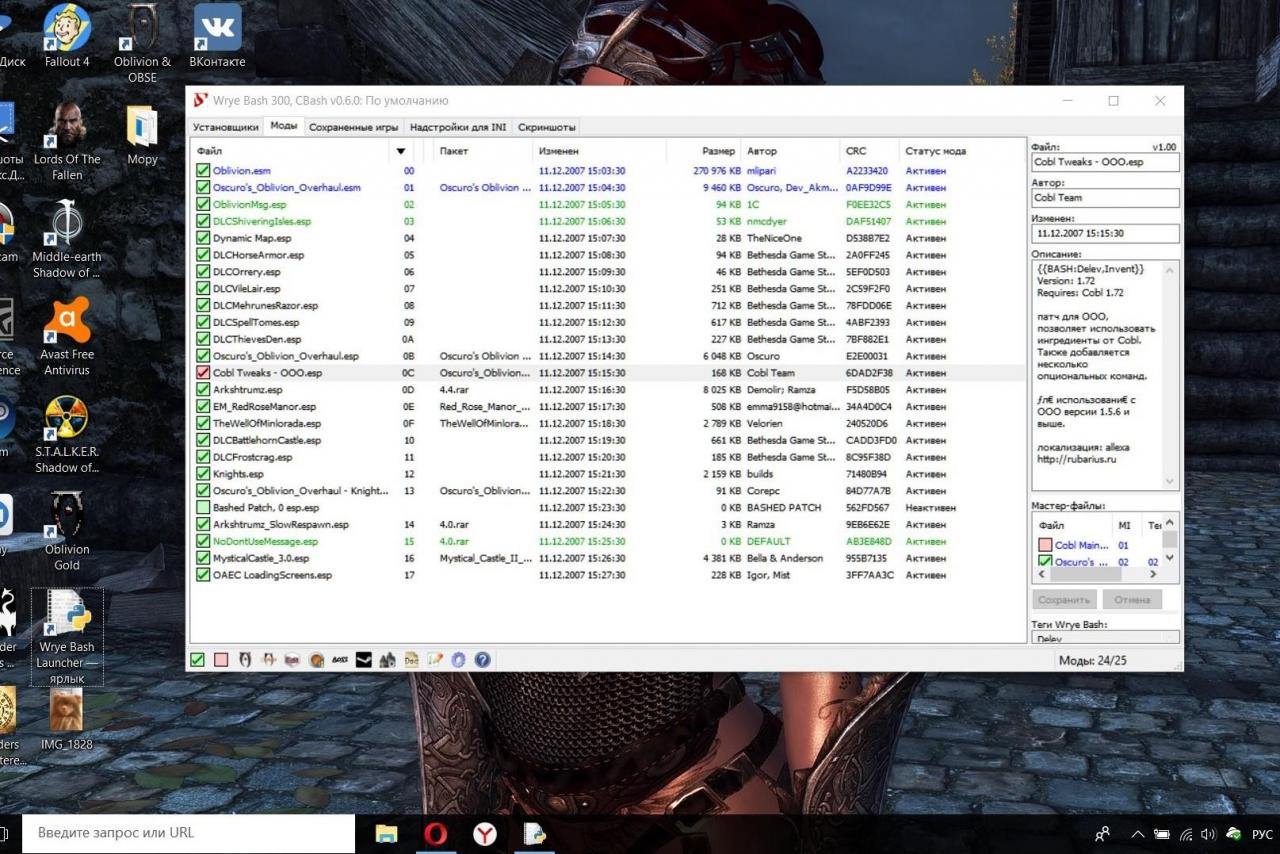The image size is (1280, 854).
Task: Click the blue help question-mark icon
Action: (x=483, y=660)
